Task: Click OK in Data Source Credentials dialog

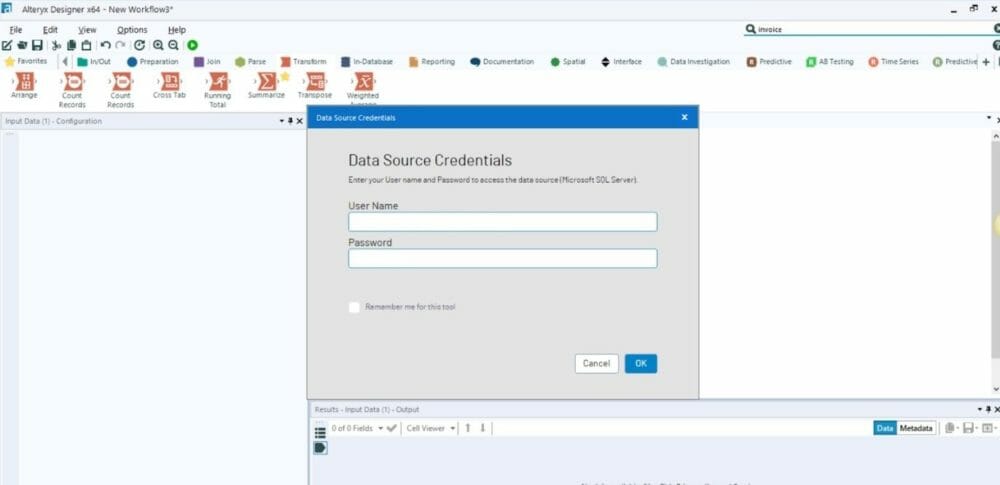Action: 641,364
